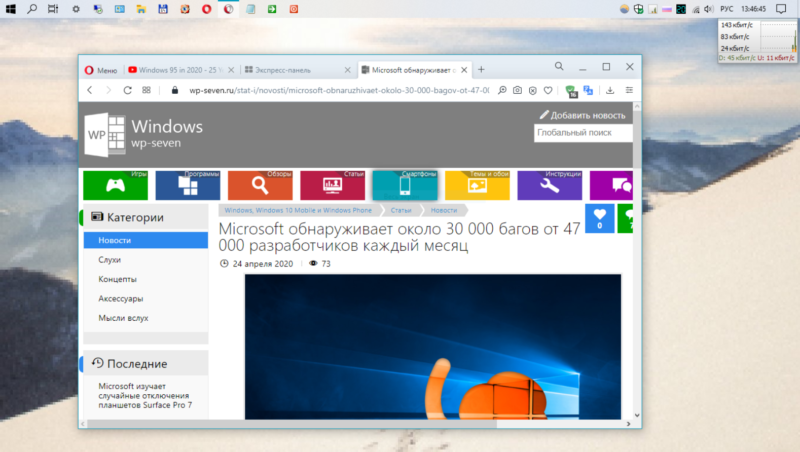Open Microsoft изучает случайные отключения article link

click(145, 395)
